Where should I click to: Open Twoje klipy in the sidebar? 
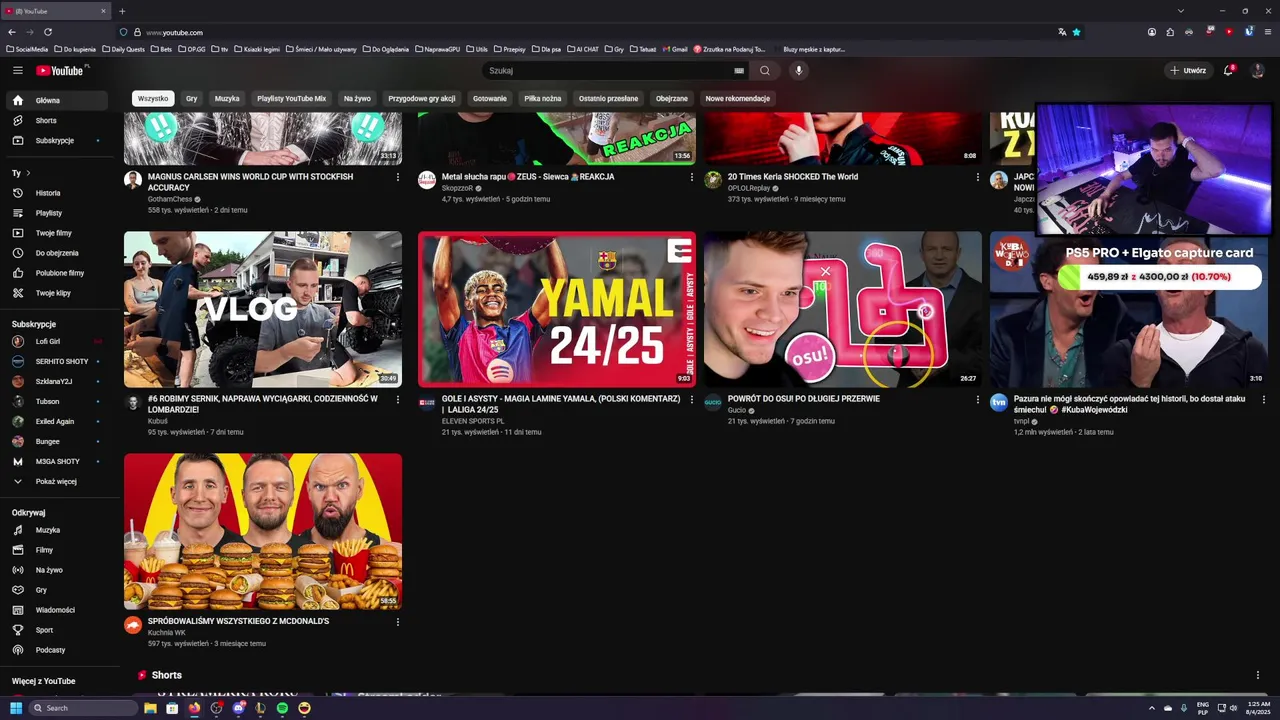[x=56, y=293]
